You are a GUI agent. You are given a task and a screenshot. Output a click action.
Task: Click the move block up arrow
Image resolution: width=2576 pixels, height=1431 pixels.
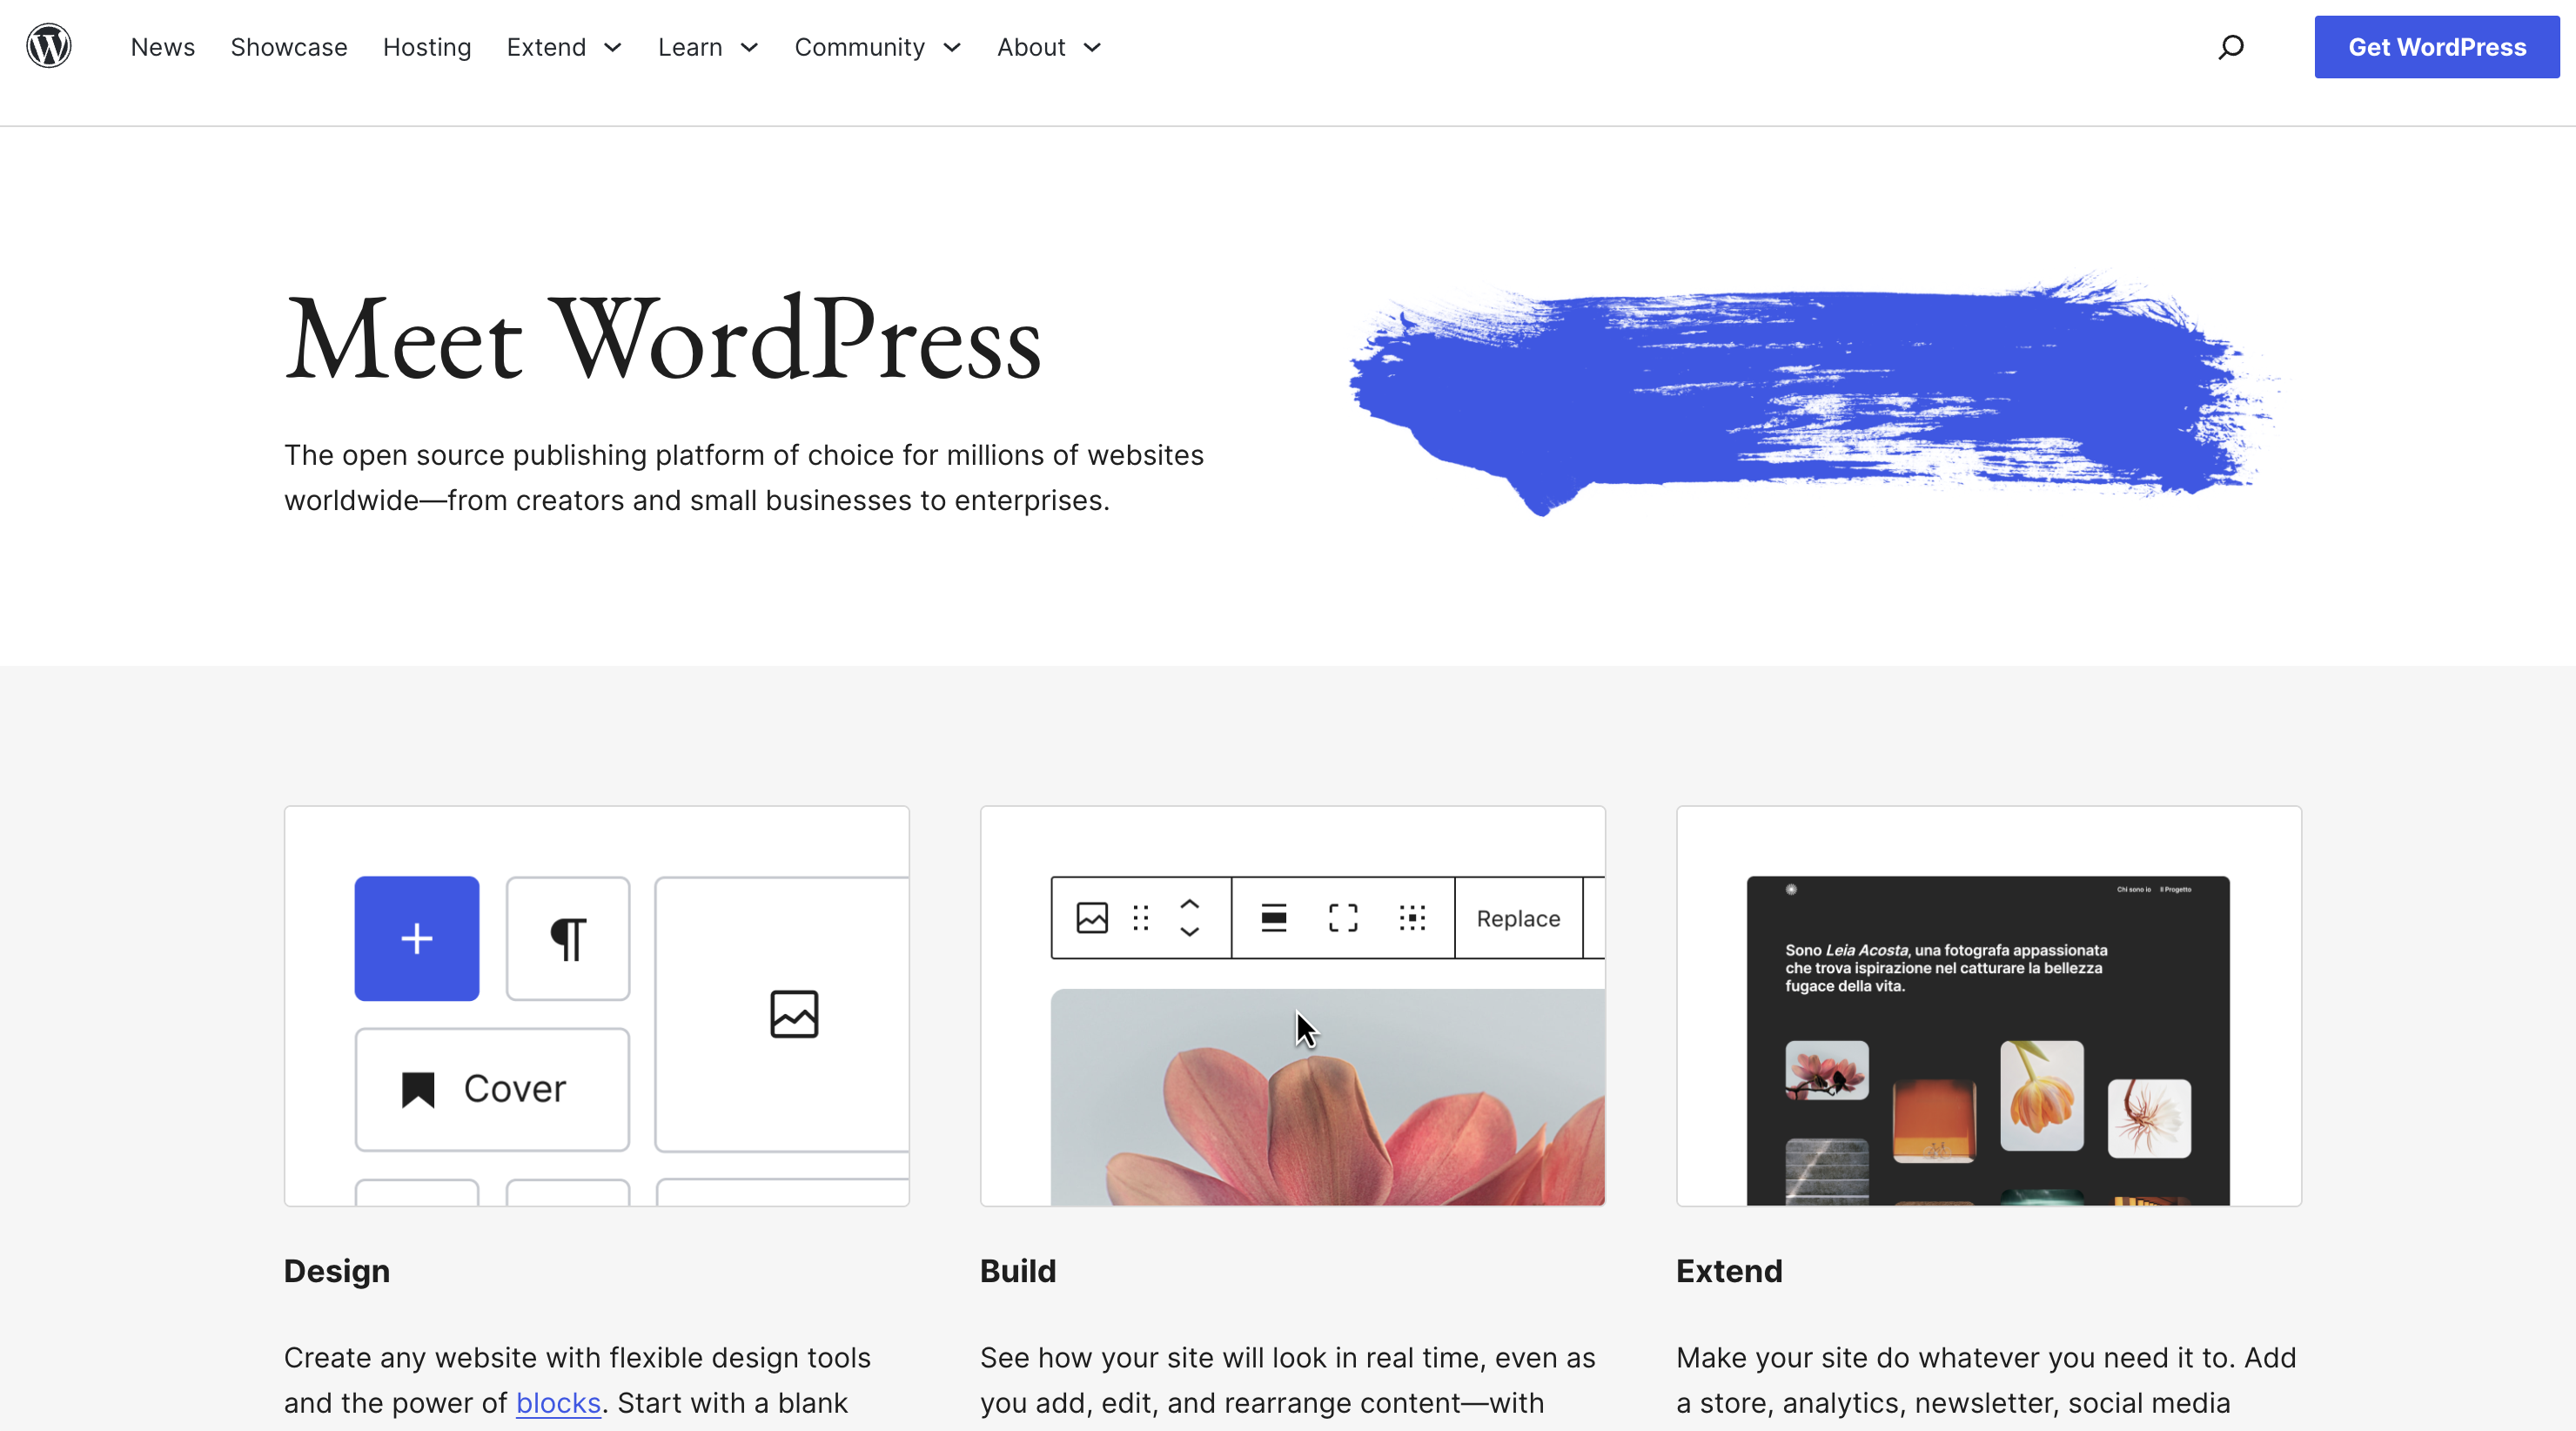1190,905
